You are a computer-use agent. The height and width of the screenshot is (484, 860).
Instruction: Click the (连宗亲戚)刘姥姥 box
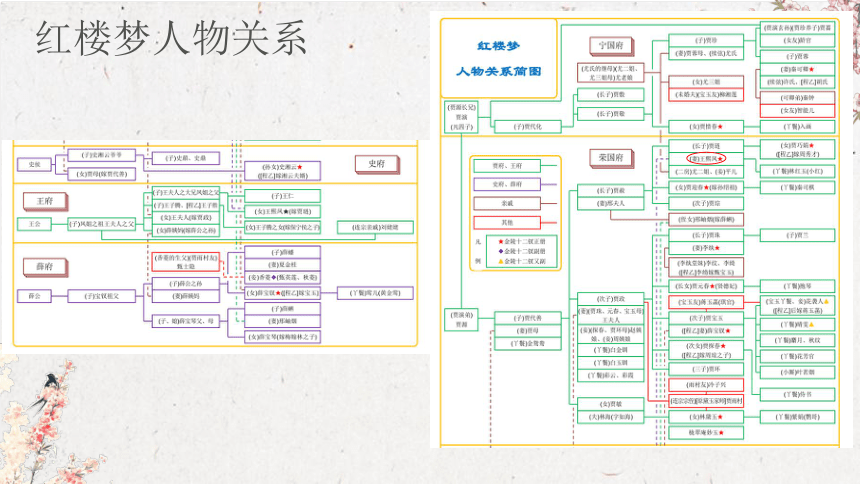(x=375, y=227)
